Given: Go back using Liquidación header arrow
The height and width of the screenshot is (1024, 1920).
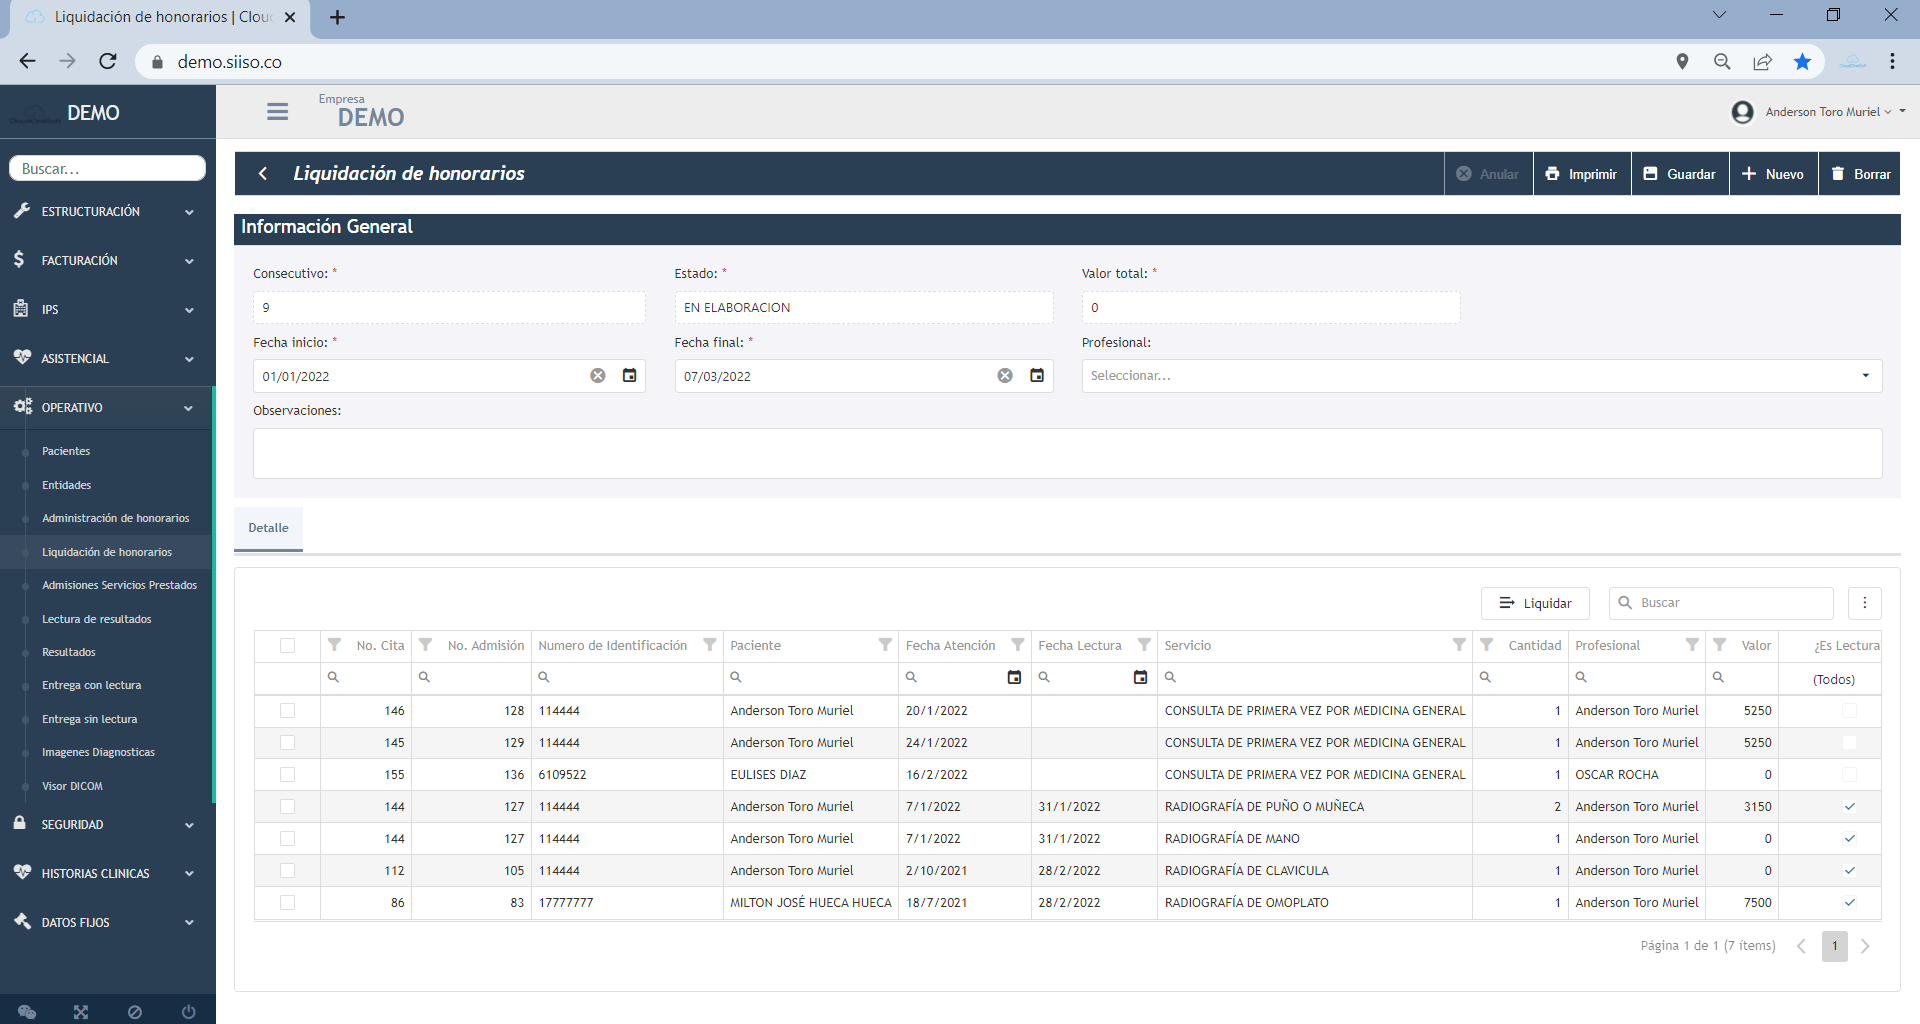Looking at the screenshot, I should coord(263,173).
